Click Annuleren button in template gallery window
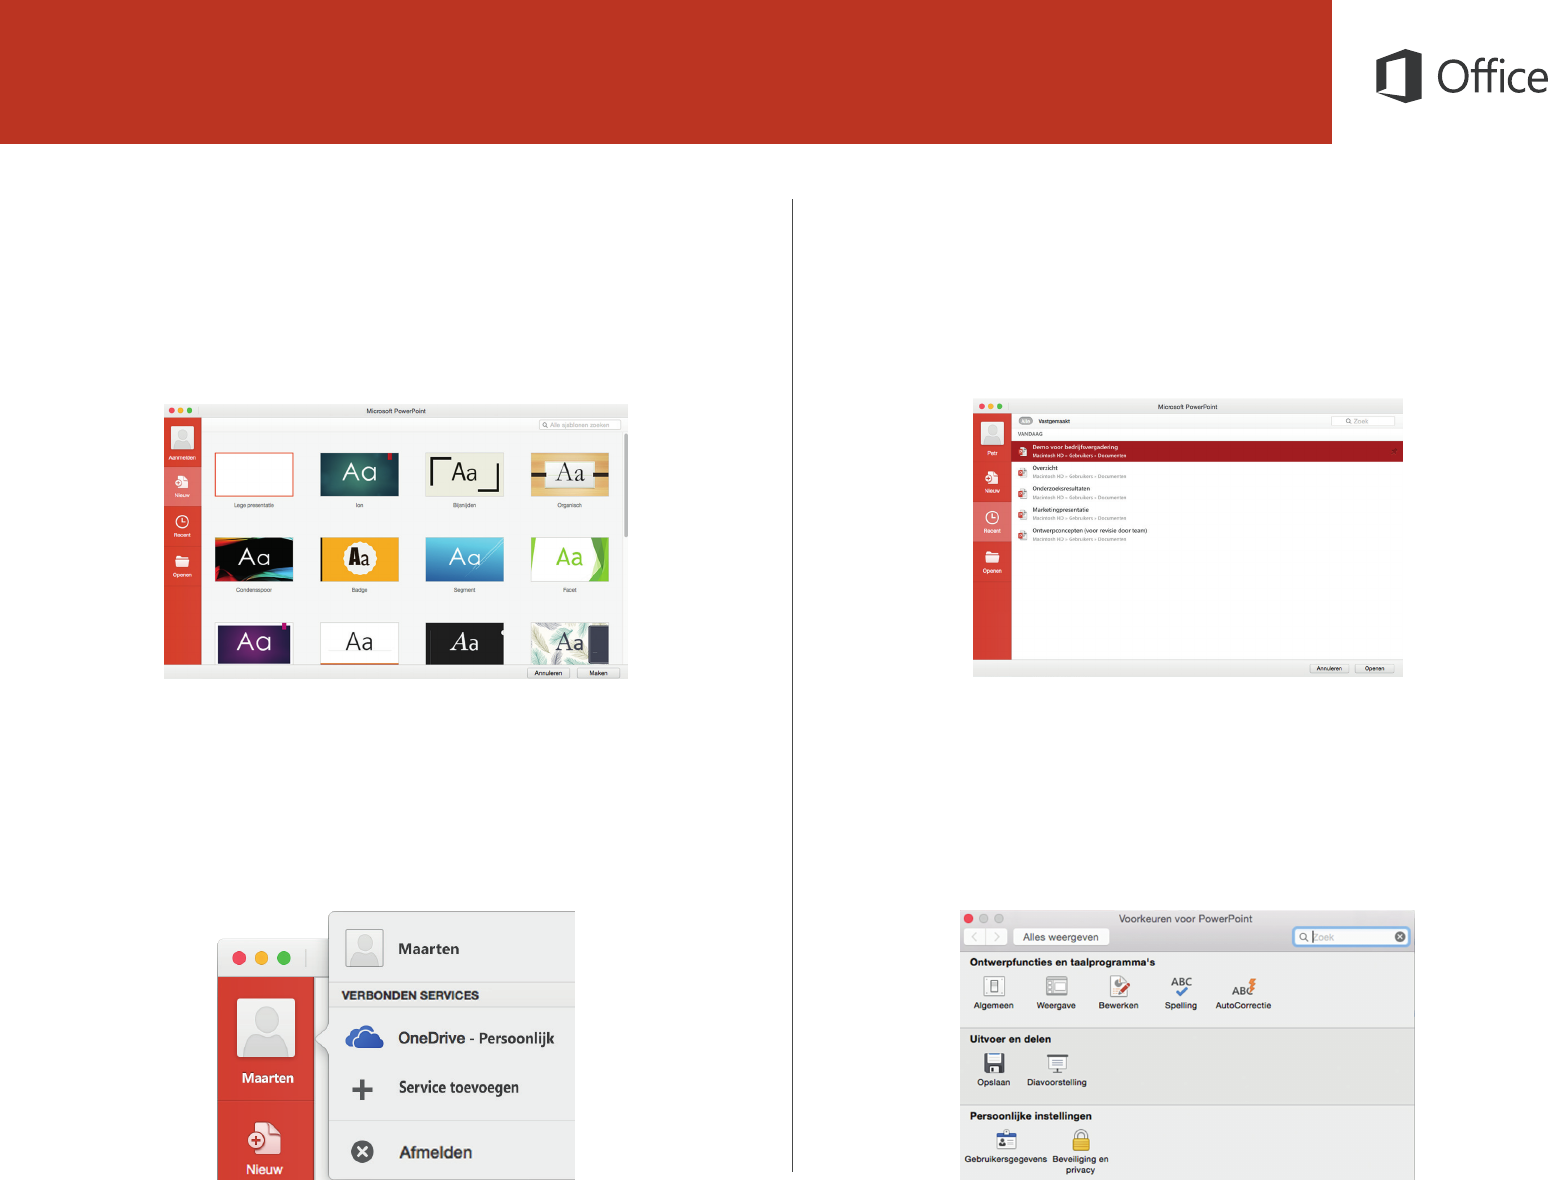The width and height of the screenshot is (1548, 1180). click(x=548, y=673)
